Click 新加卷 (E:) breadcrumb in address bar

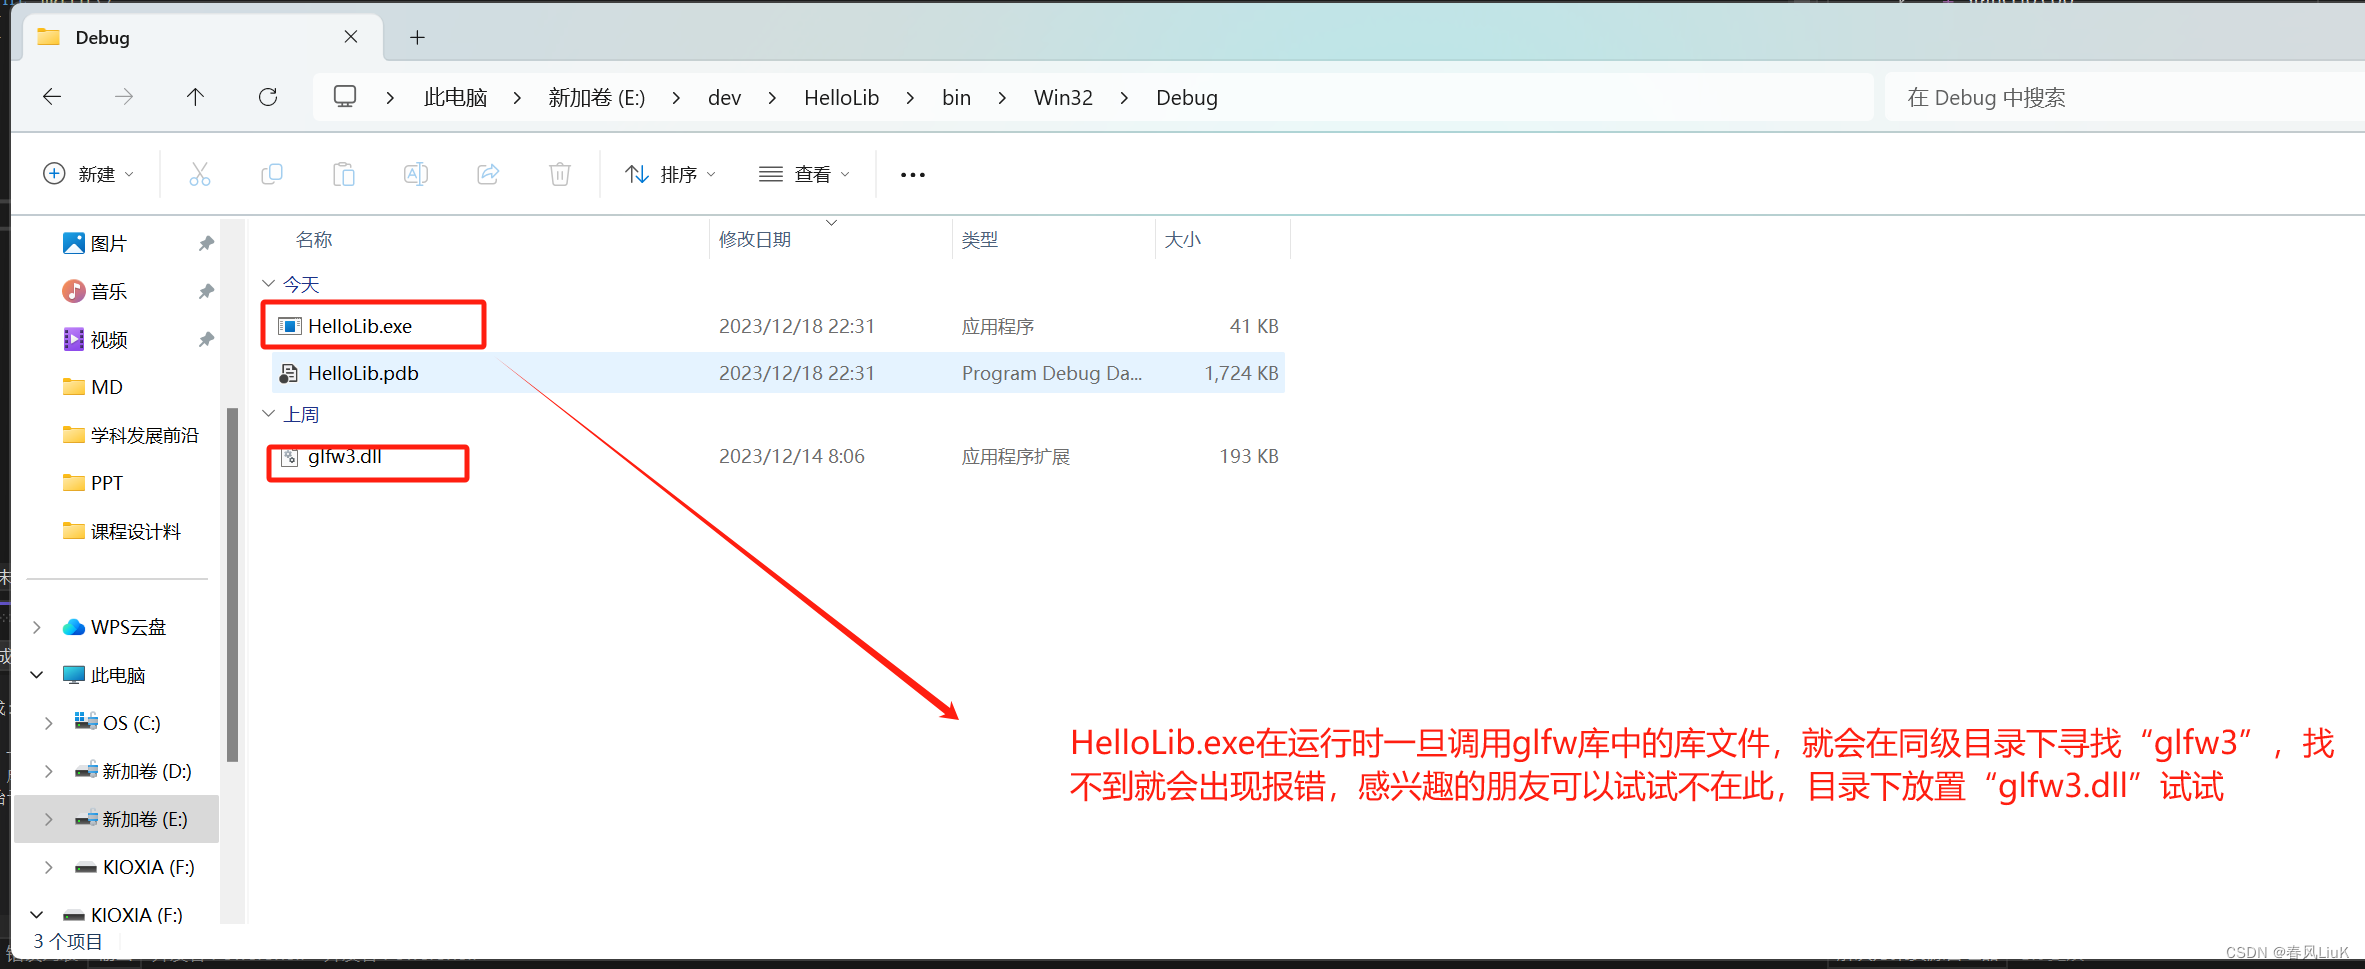[597, 98]
